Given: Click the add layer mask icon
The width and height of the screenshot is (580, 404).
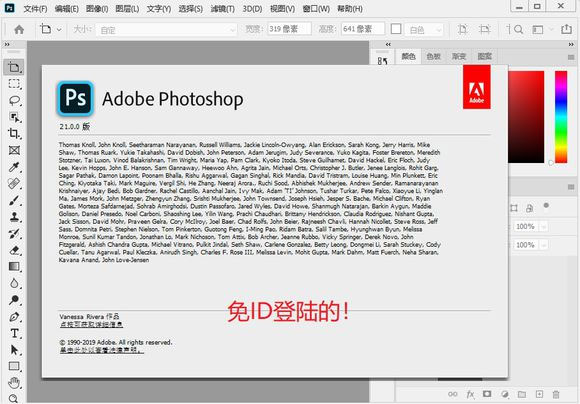Looking at the screenshot, I should point(487,394).
